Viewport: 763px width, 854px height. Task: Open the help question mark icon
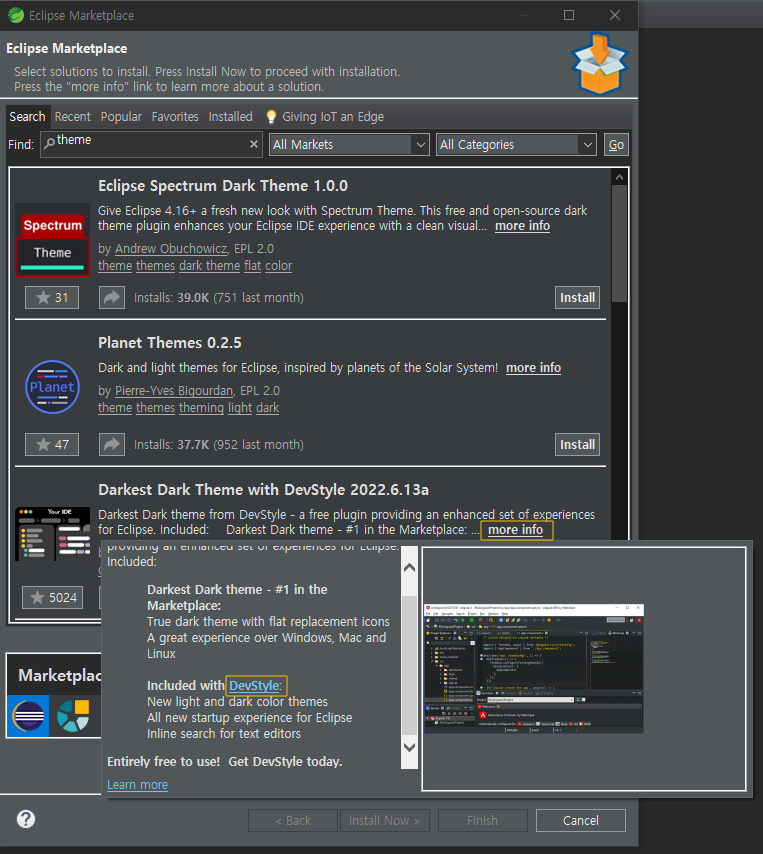(x=26, y=819)
